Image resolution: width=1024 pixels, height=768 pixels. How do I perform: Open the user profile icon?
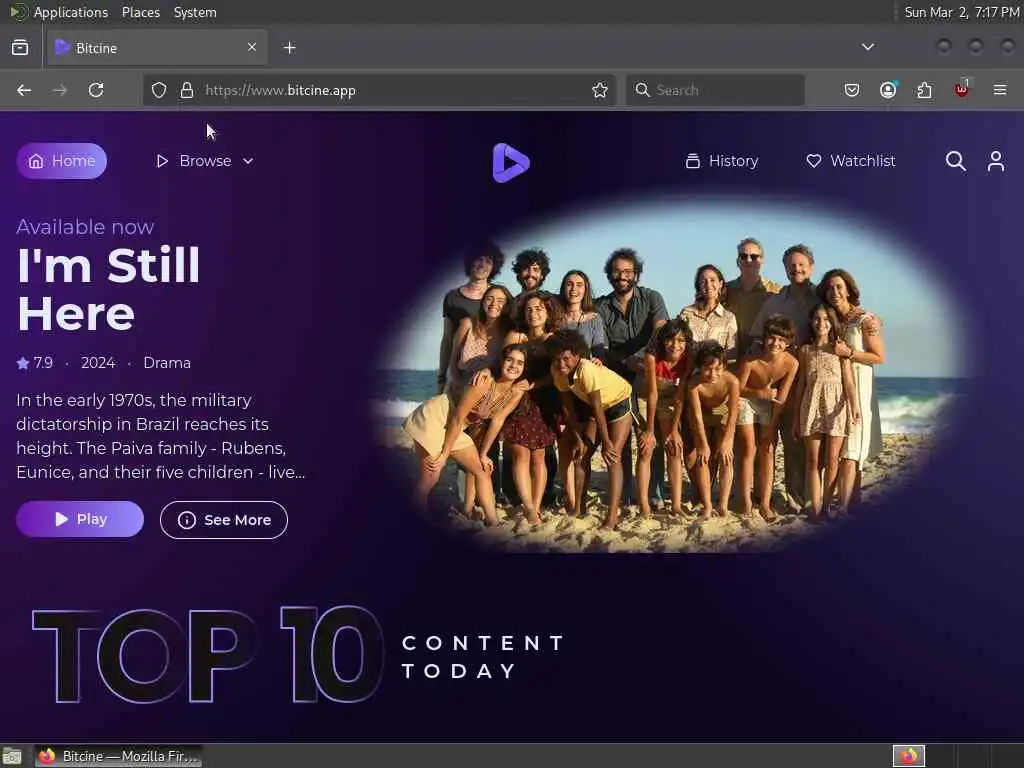tap(995, 161)
